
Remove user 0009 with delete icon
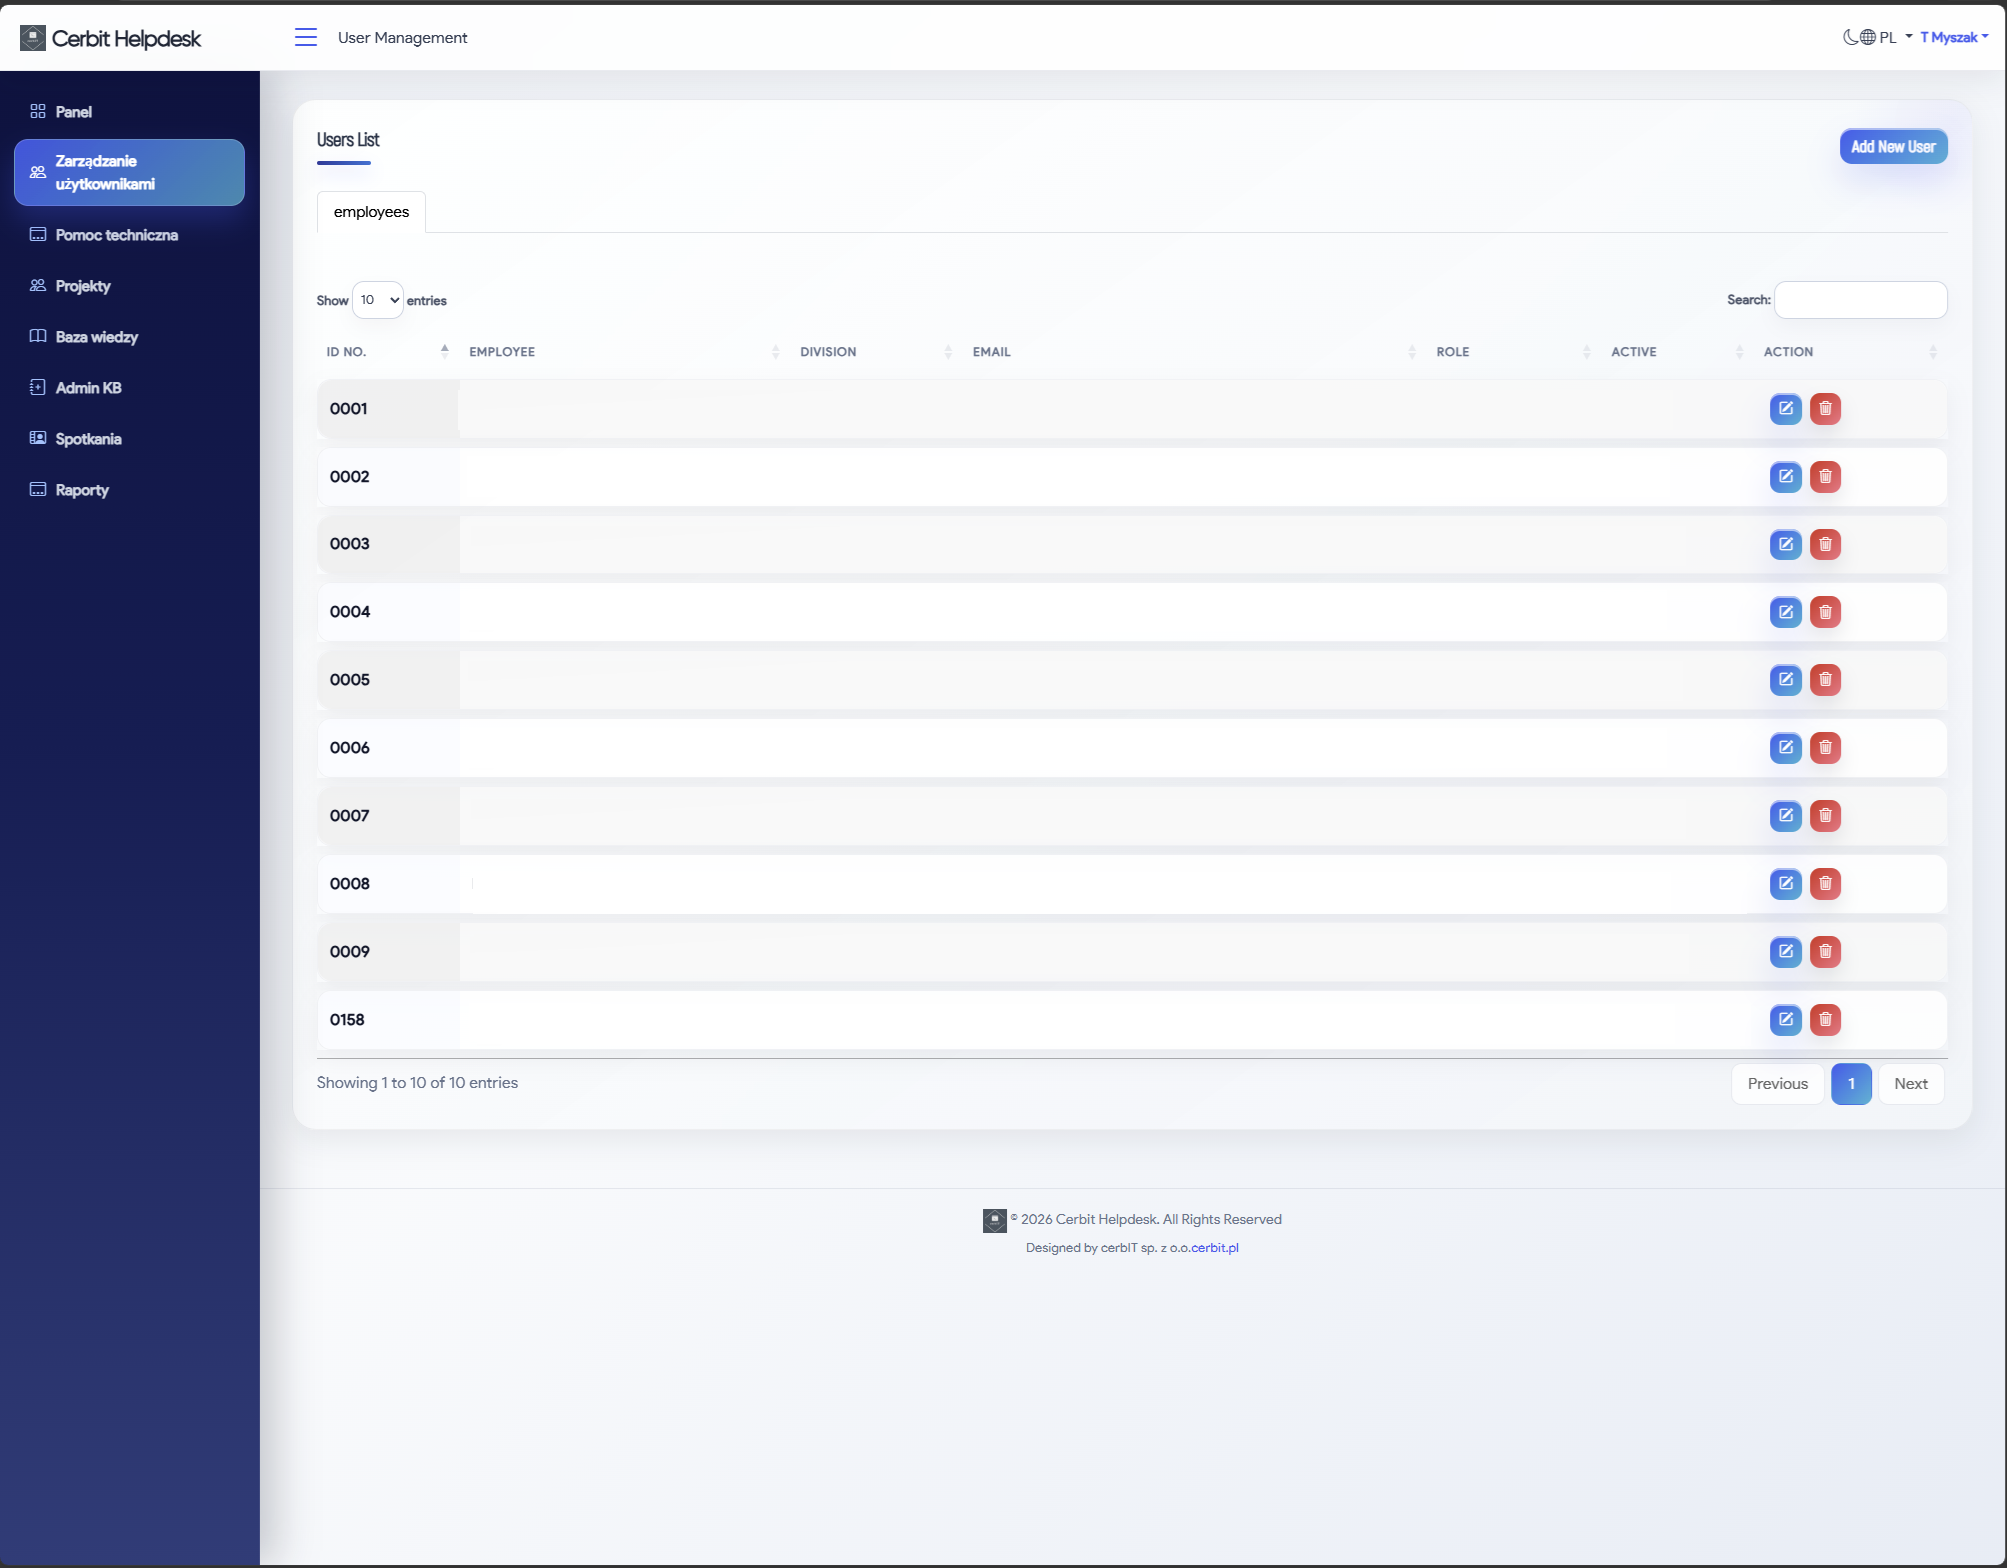(1825, 951)
